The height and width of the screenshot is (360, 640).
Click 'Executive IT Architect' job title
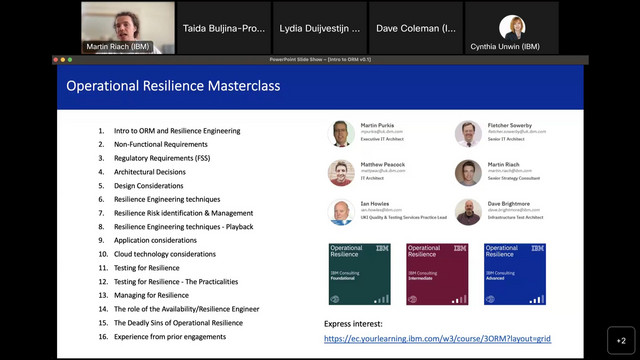tap(382, 139)
